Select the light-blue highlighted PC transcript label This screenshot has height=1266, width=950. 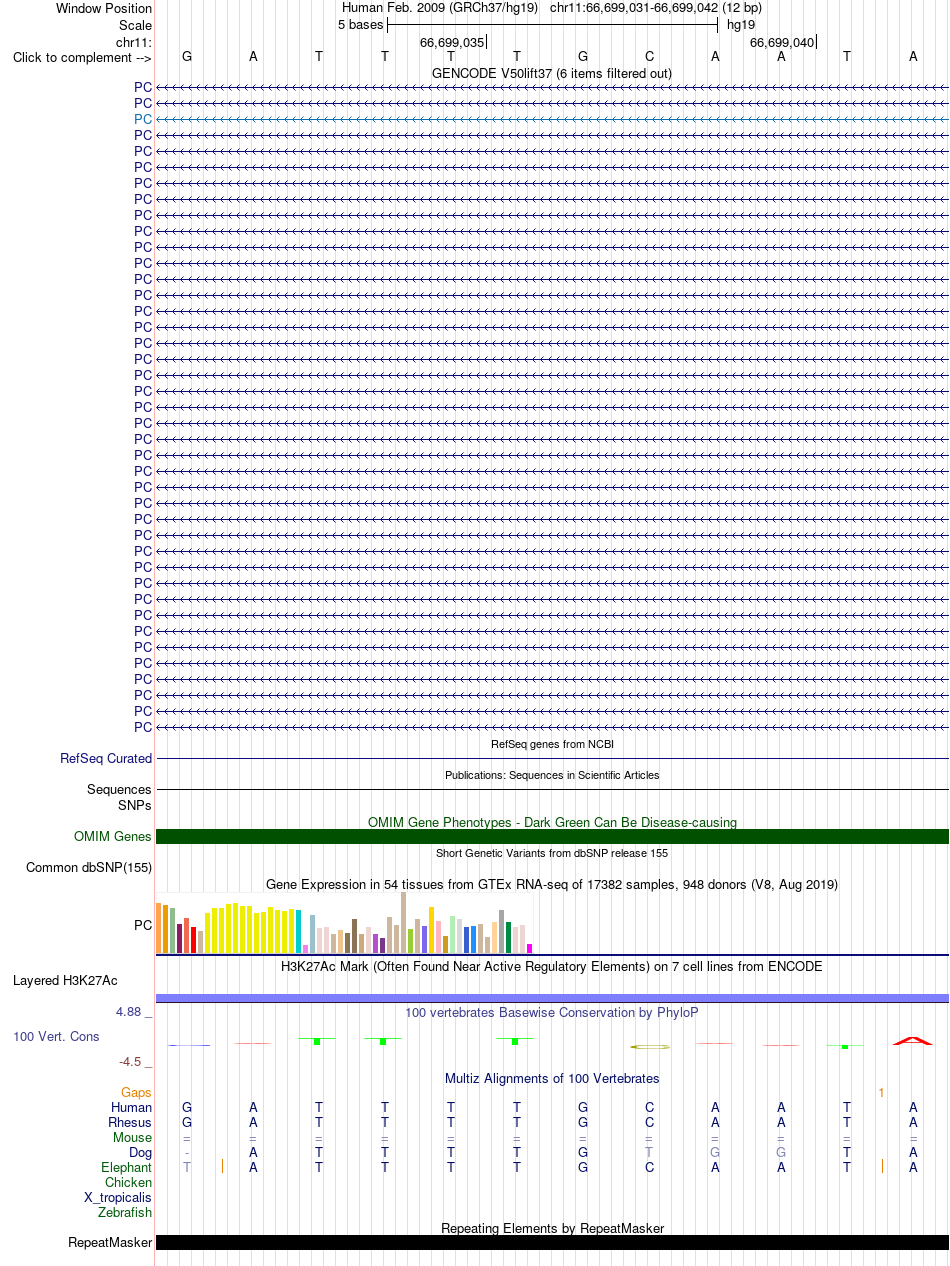point(143,119)
